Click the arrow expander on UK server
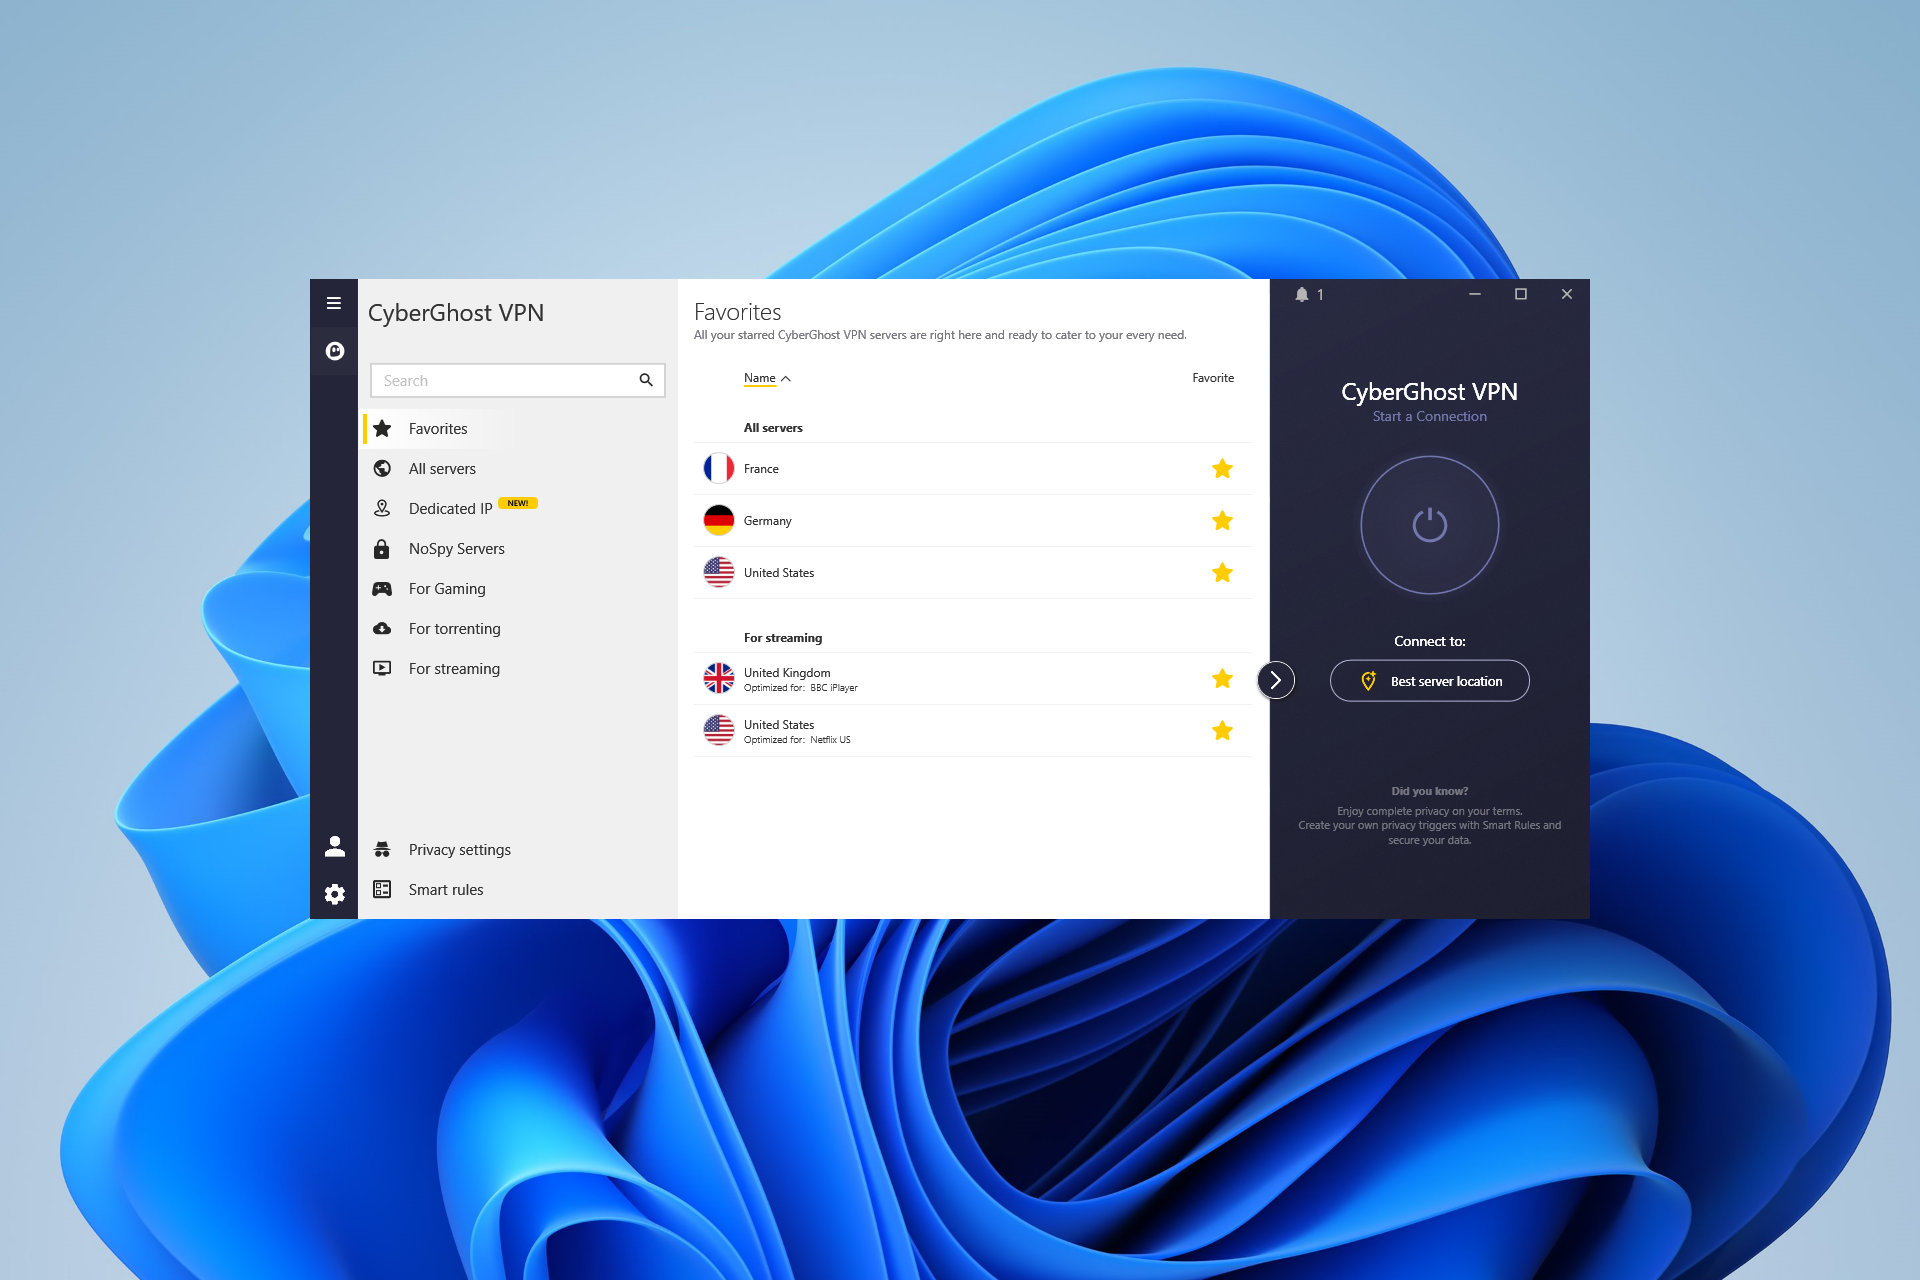The height and width of the screenshot is (1280, 1920). pyautogui.click(x=1276, y=679)
